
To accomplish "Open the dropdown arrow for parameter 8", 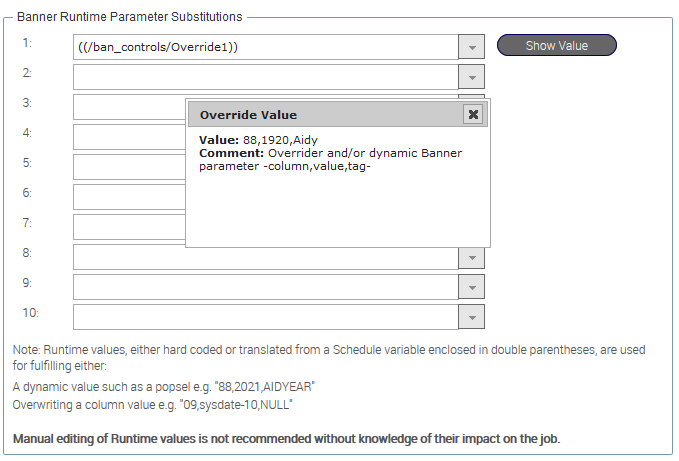I will click(x=471, y=257).
